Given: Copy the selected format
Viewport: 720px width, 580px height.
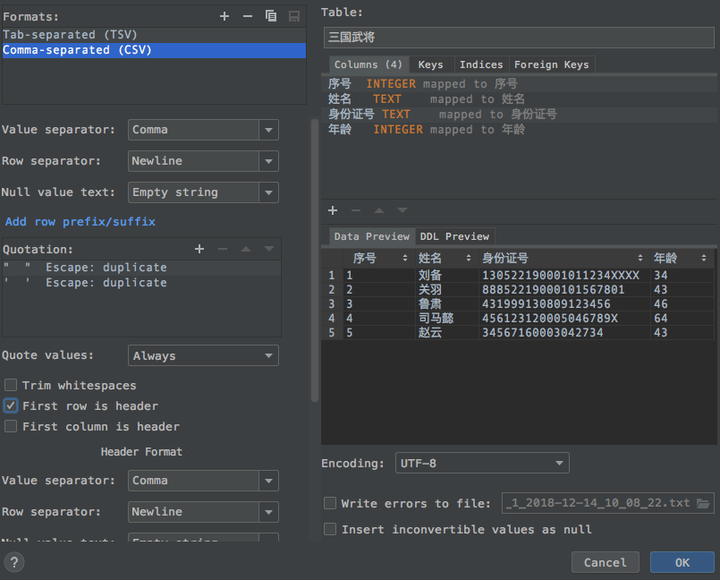Looking at the screenshot, I should (271, 16).
